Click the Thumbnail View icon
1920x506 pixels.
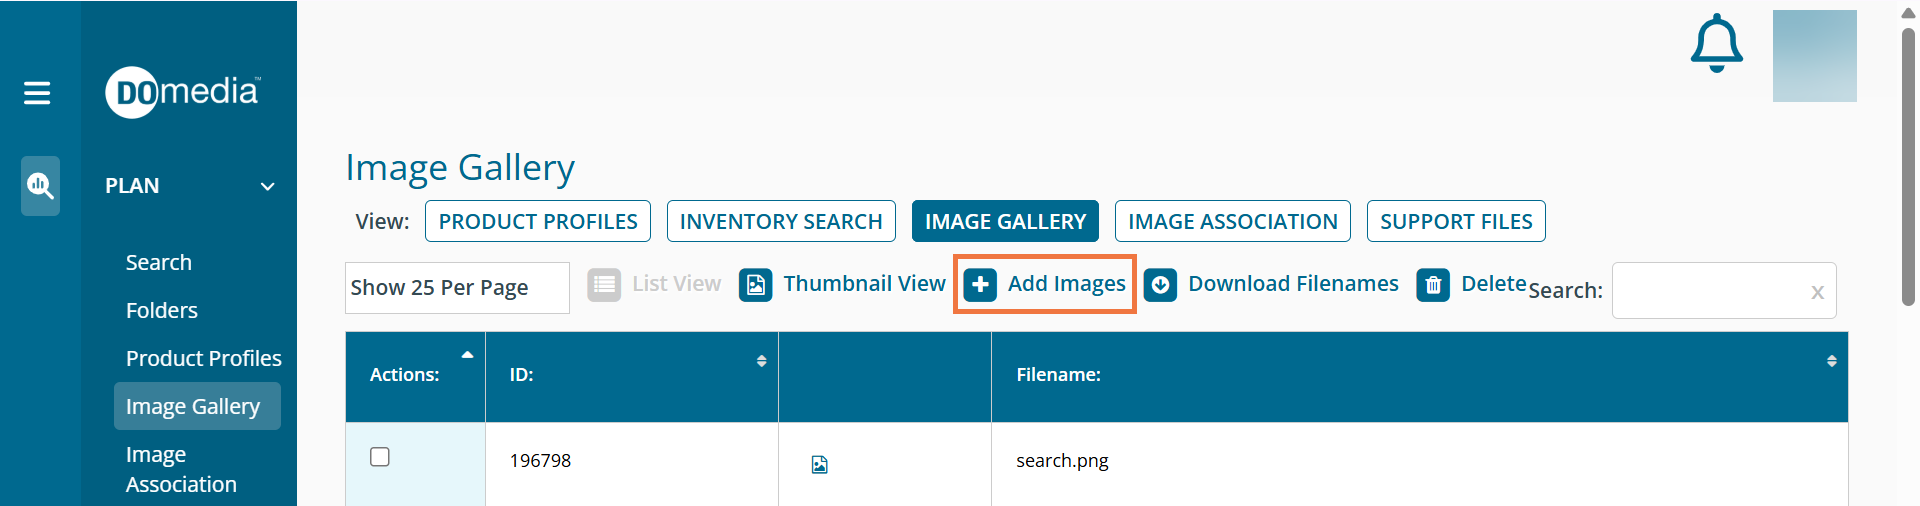[756, 285]
